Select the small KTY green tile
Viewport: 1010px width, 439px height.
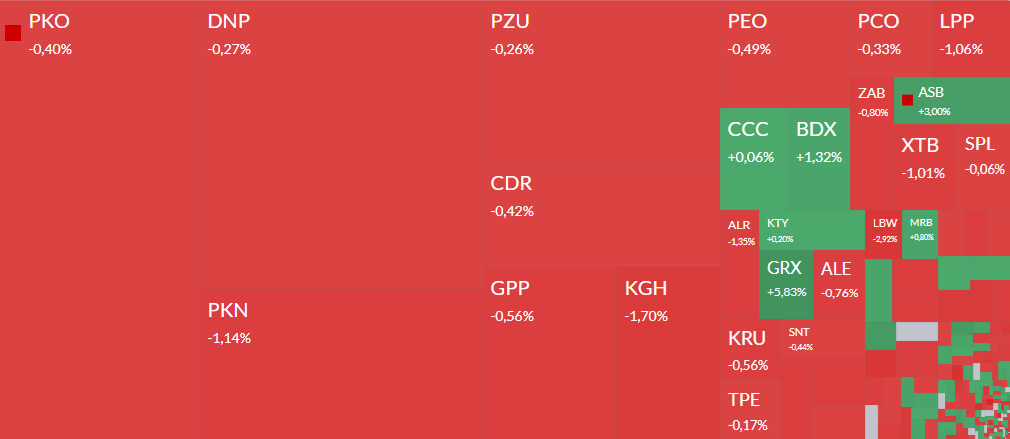812,230
